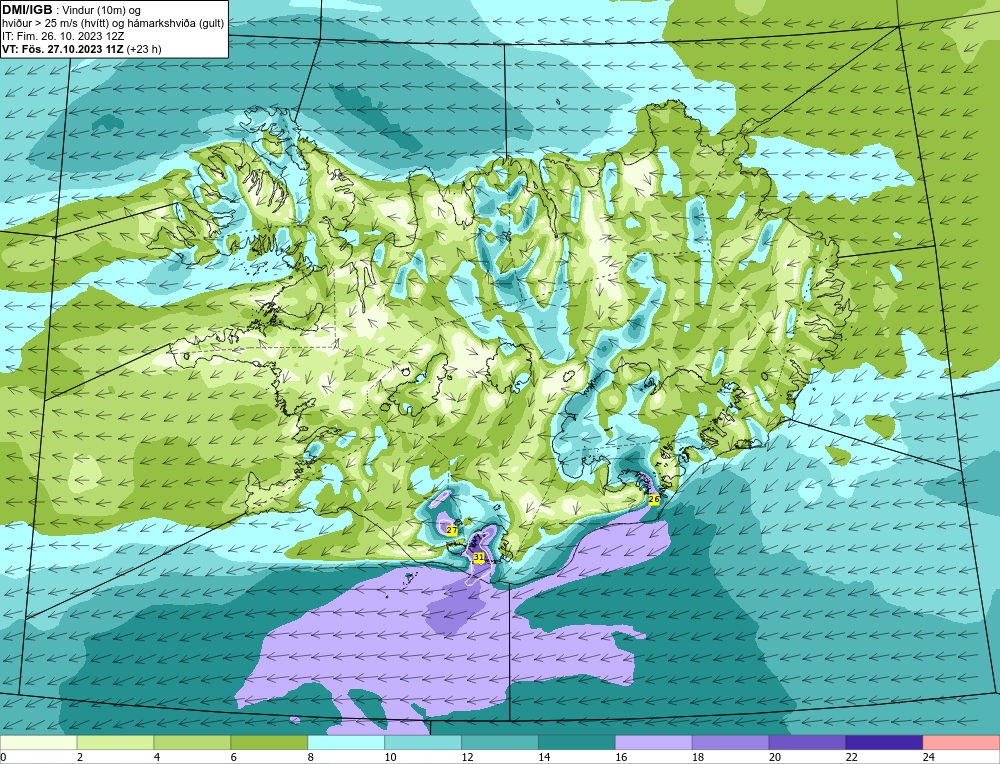Image resolution: width=1000 pixels, height=764 pixels.
Task: Select the dark indigo 22–24 m/s legend swatch
Action: click(x=884, y=743)
